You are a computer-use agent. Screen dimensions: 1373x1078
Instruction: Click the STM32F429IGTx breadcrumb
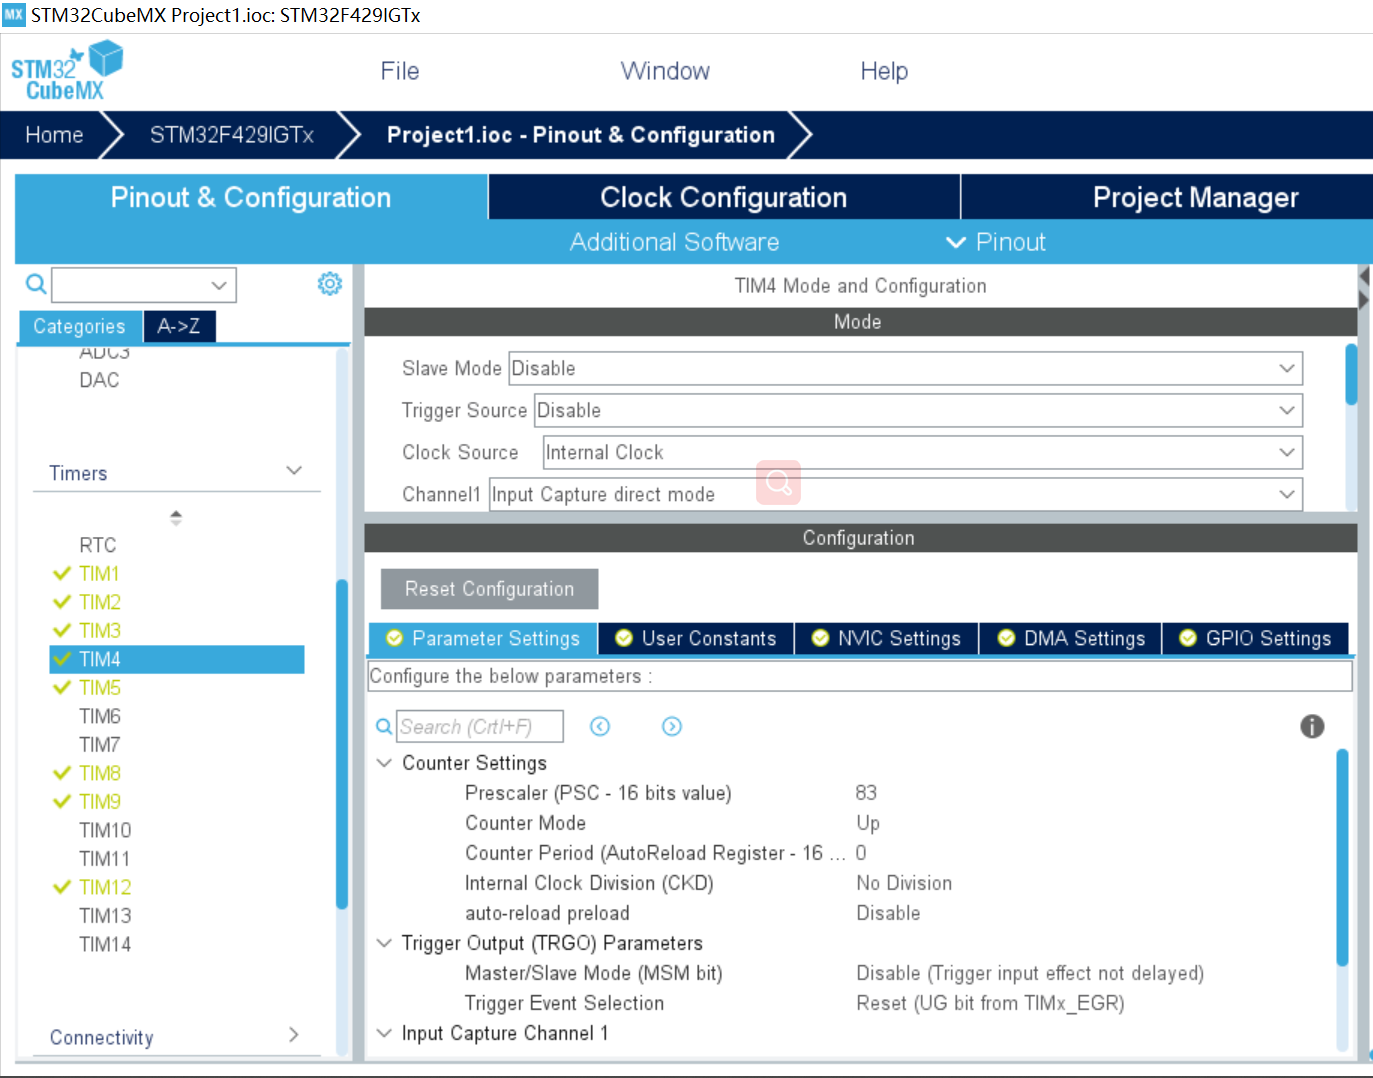[x=232, y=135]
